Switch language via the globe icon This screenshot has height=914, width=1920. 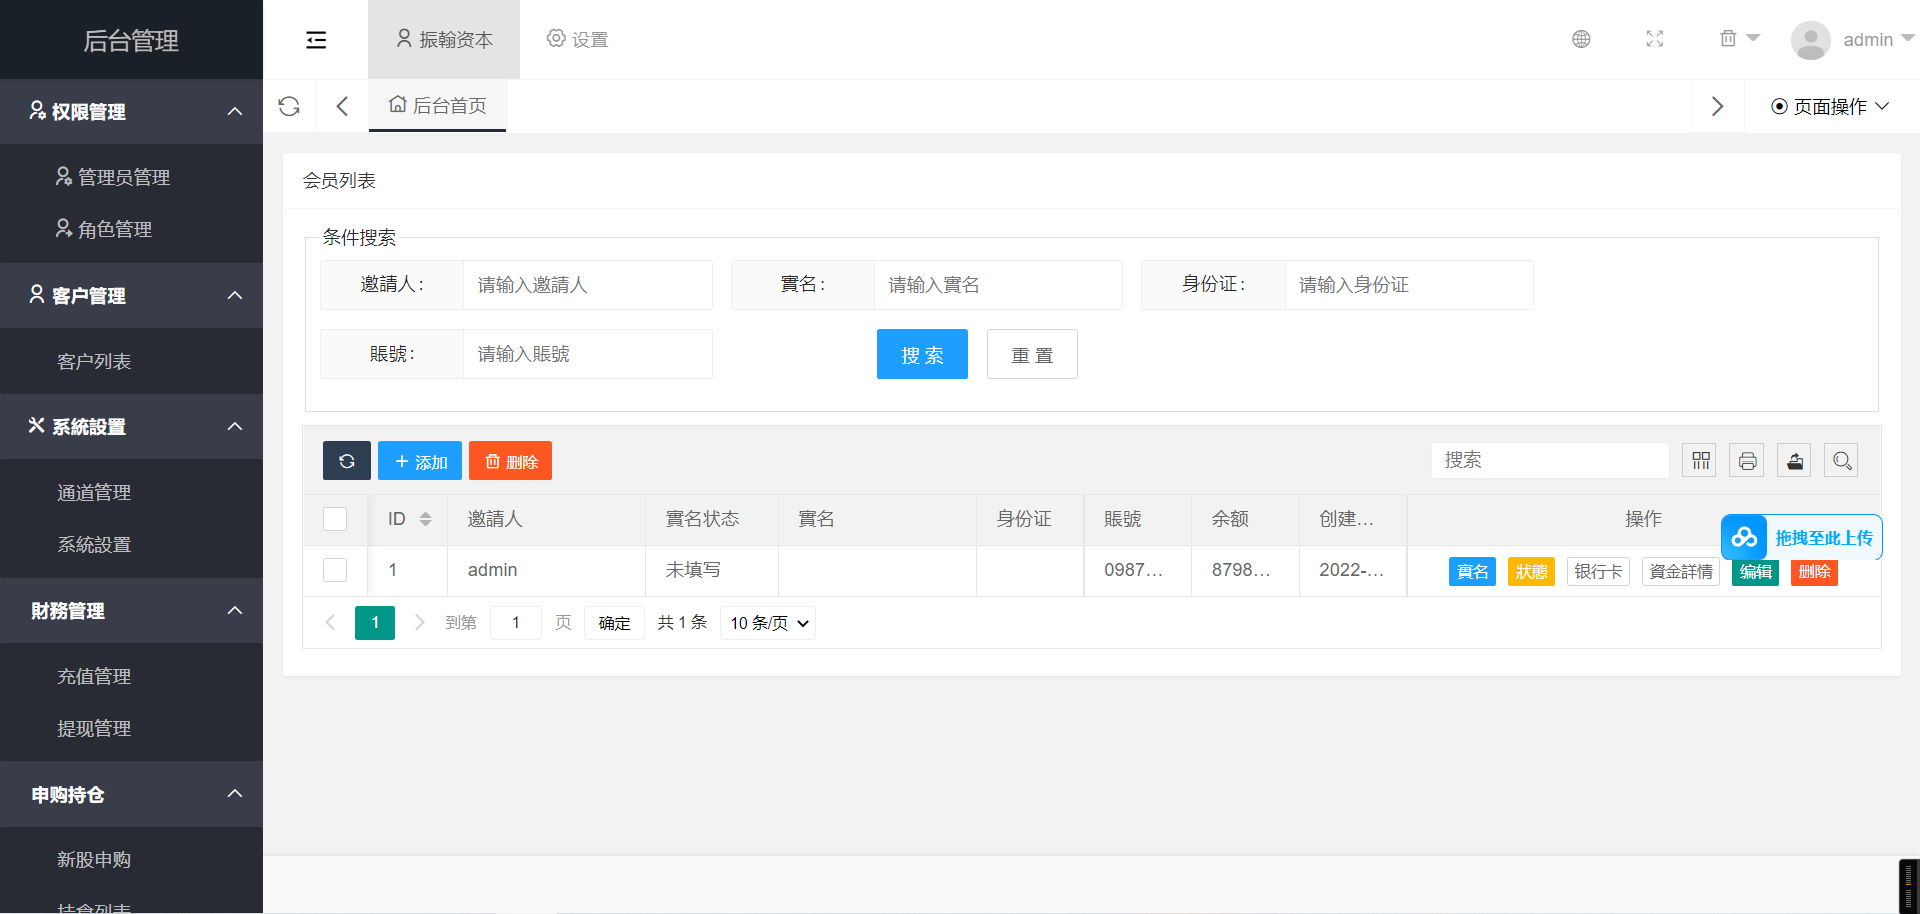tap(1581, 39)
